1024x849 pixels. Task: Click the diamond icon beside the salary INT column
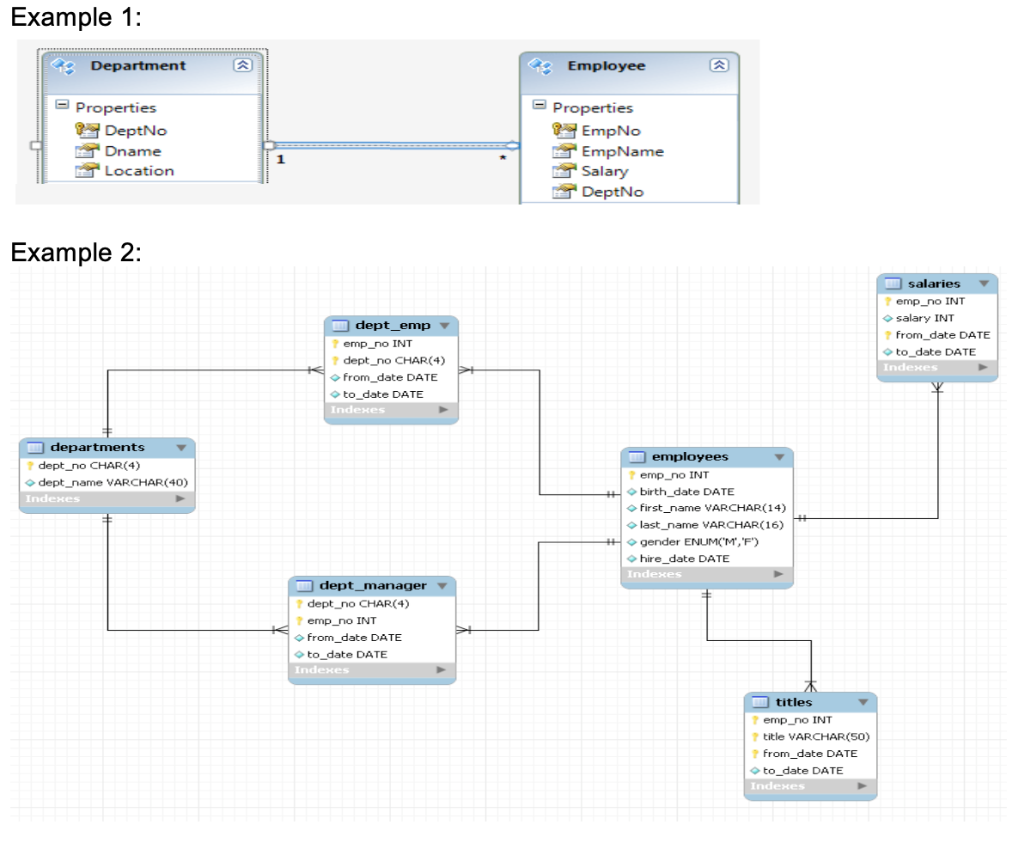pos(886,317)
